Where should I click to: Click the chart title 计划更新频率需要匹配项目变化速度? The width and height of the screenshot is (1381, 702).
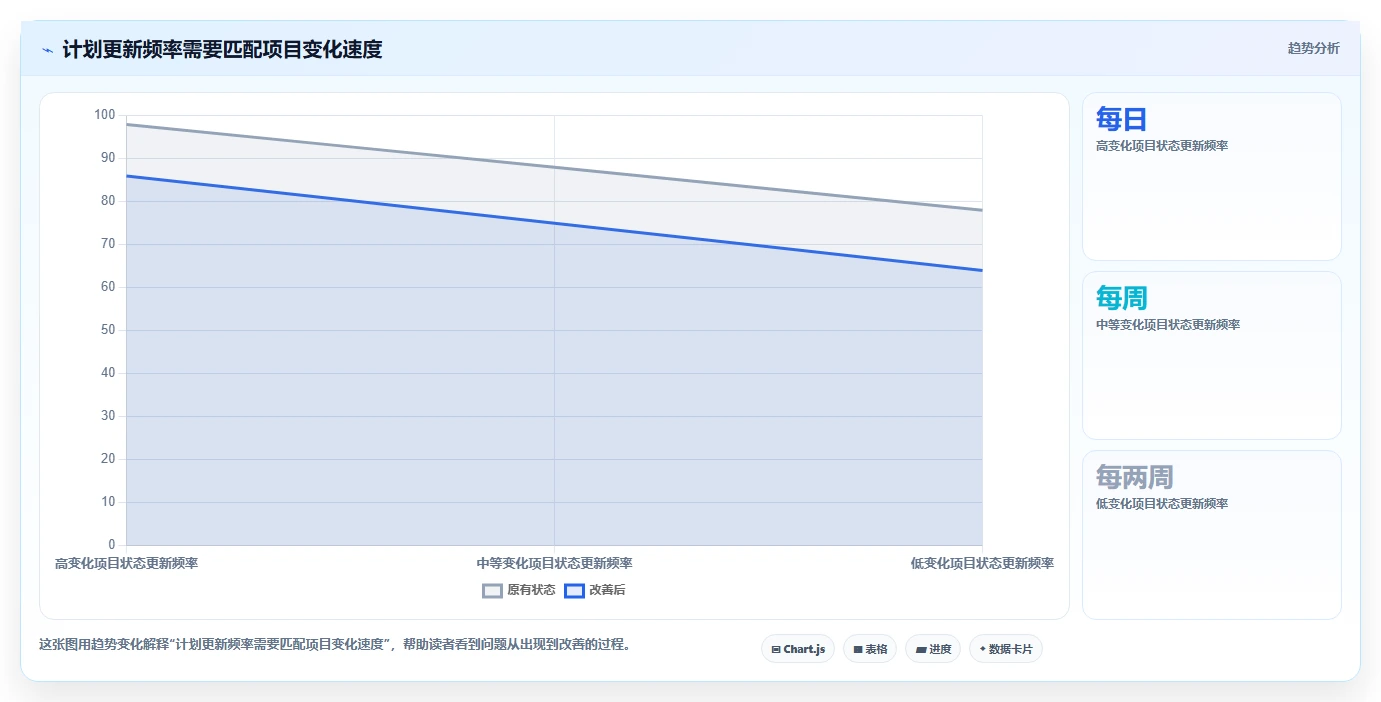pos(222,49)
